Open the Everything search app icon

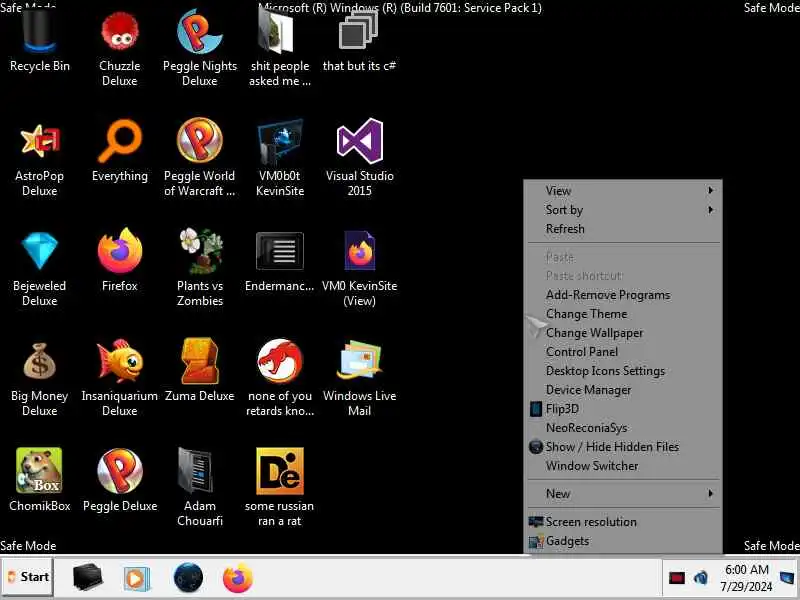point(119,151)
